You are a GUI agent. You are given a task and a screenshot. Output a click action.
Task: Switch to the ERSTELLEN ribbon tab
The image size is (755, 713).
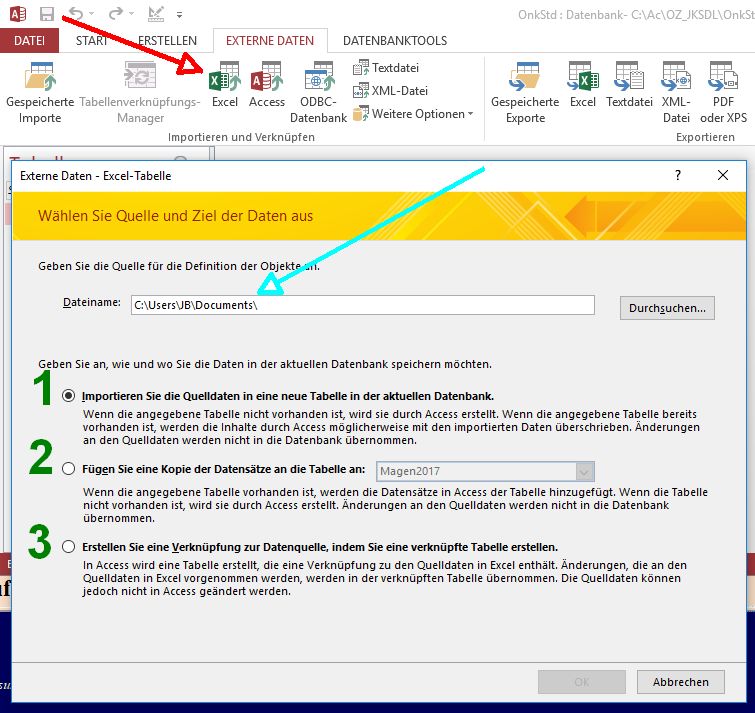click(167, 40)
